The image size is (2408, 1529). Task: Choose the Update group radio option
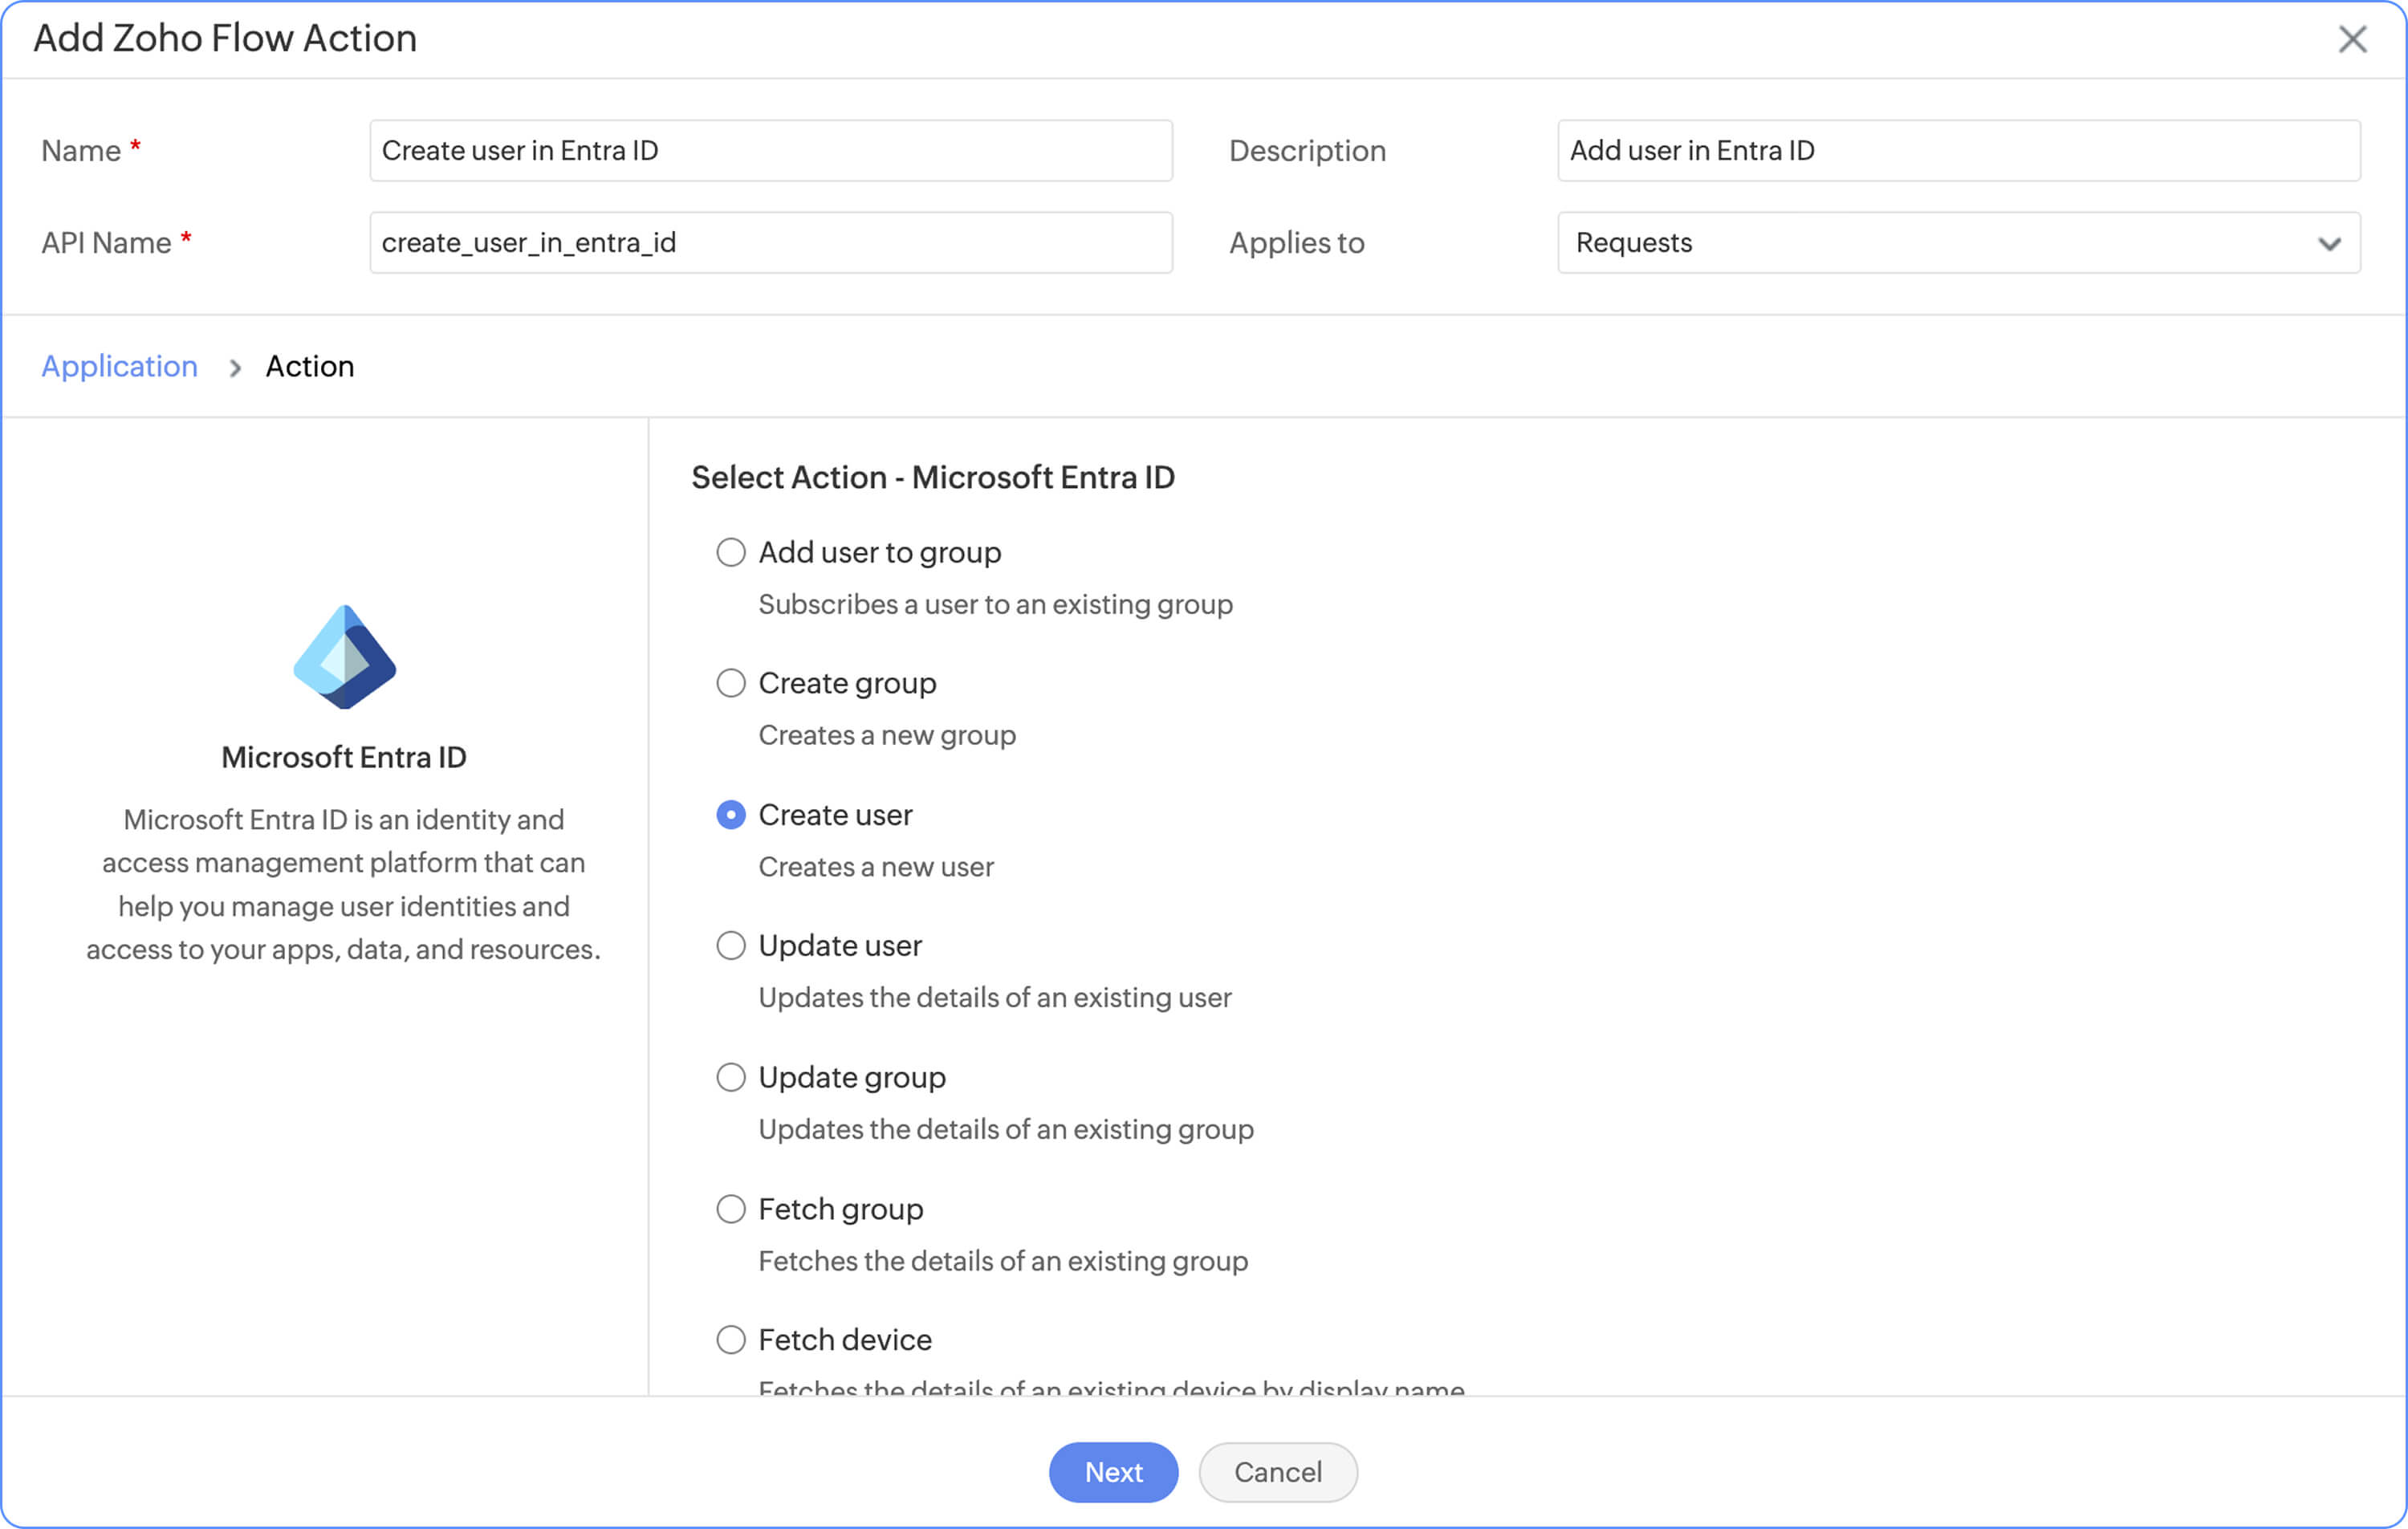pyautogui.click(x=731, y=1077)
